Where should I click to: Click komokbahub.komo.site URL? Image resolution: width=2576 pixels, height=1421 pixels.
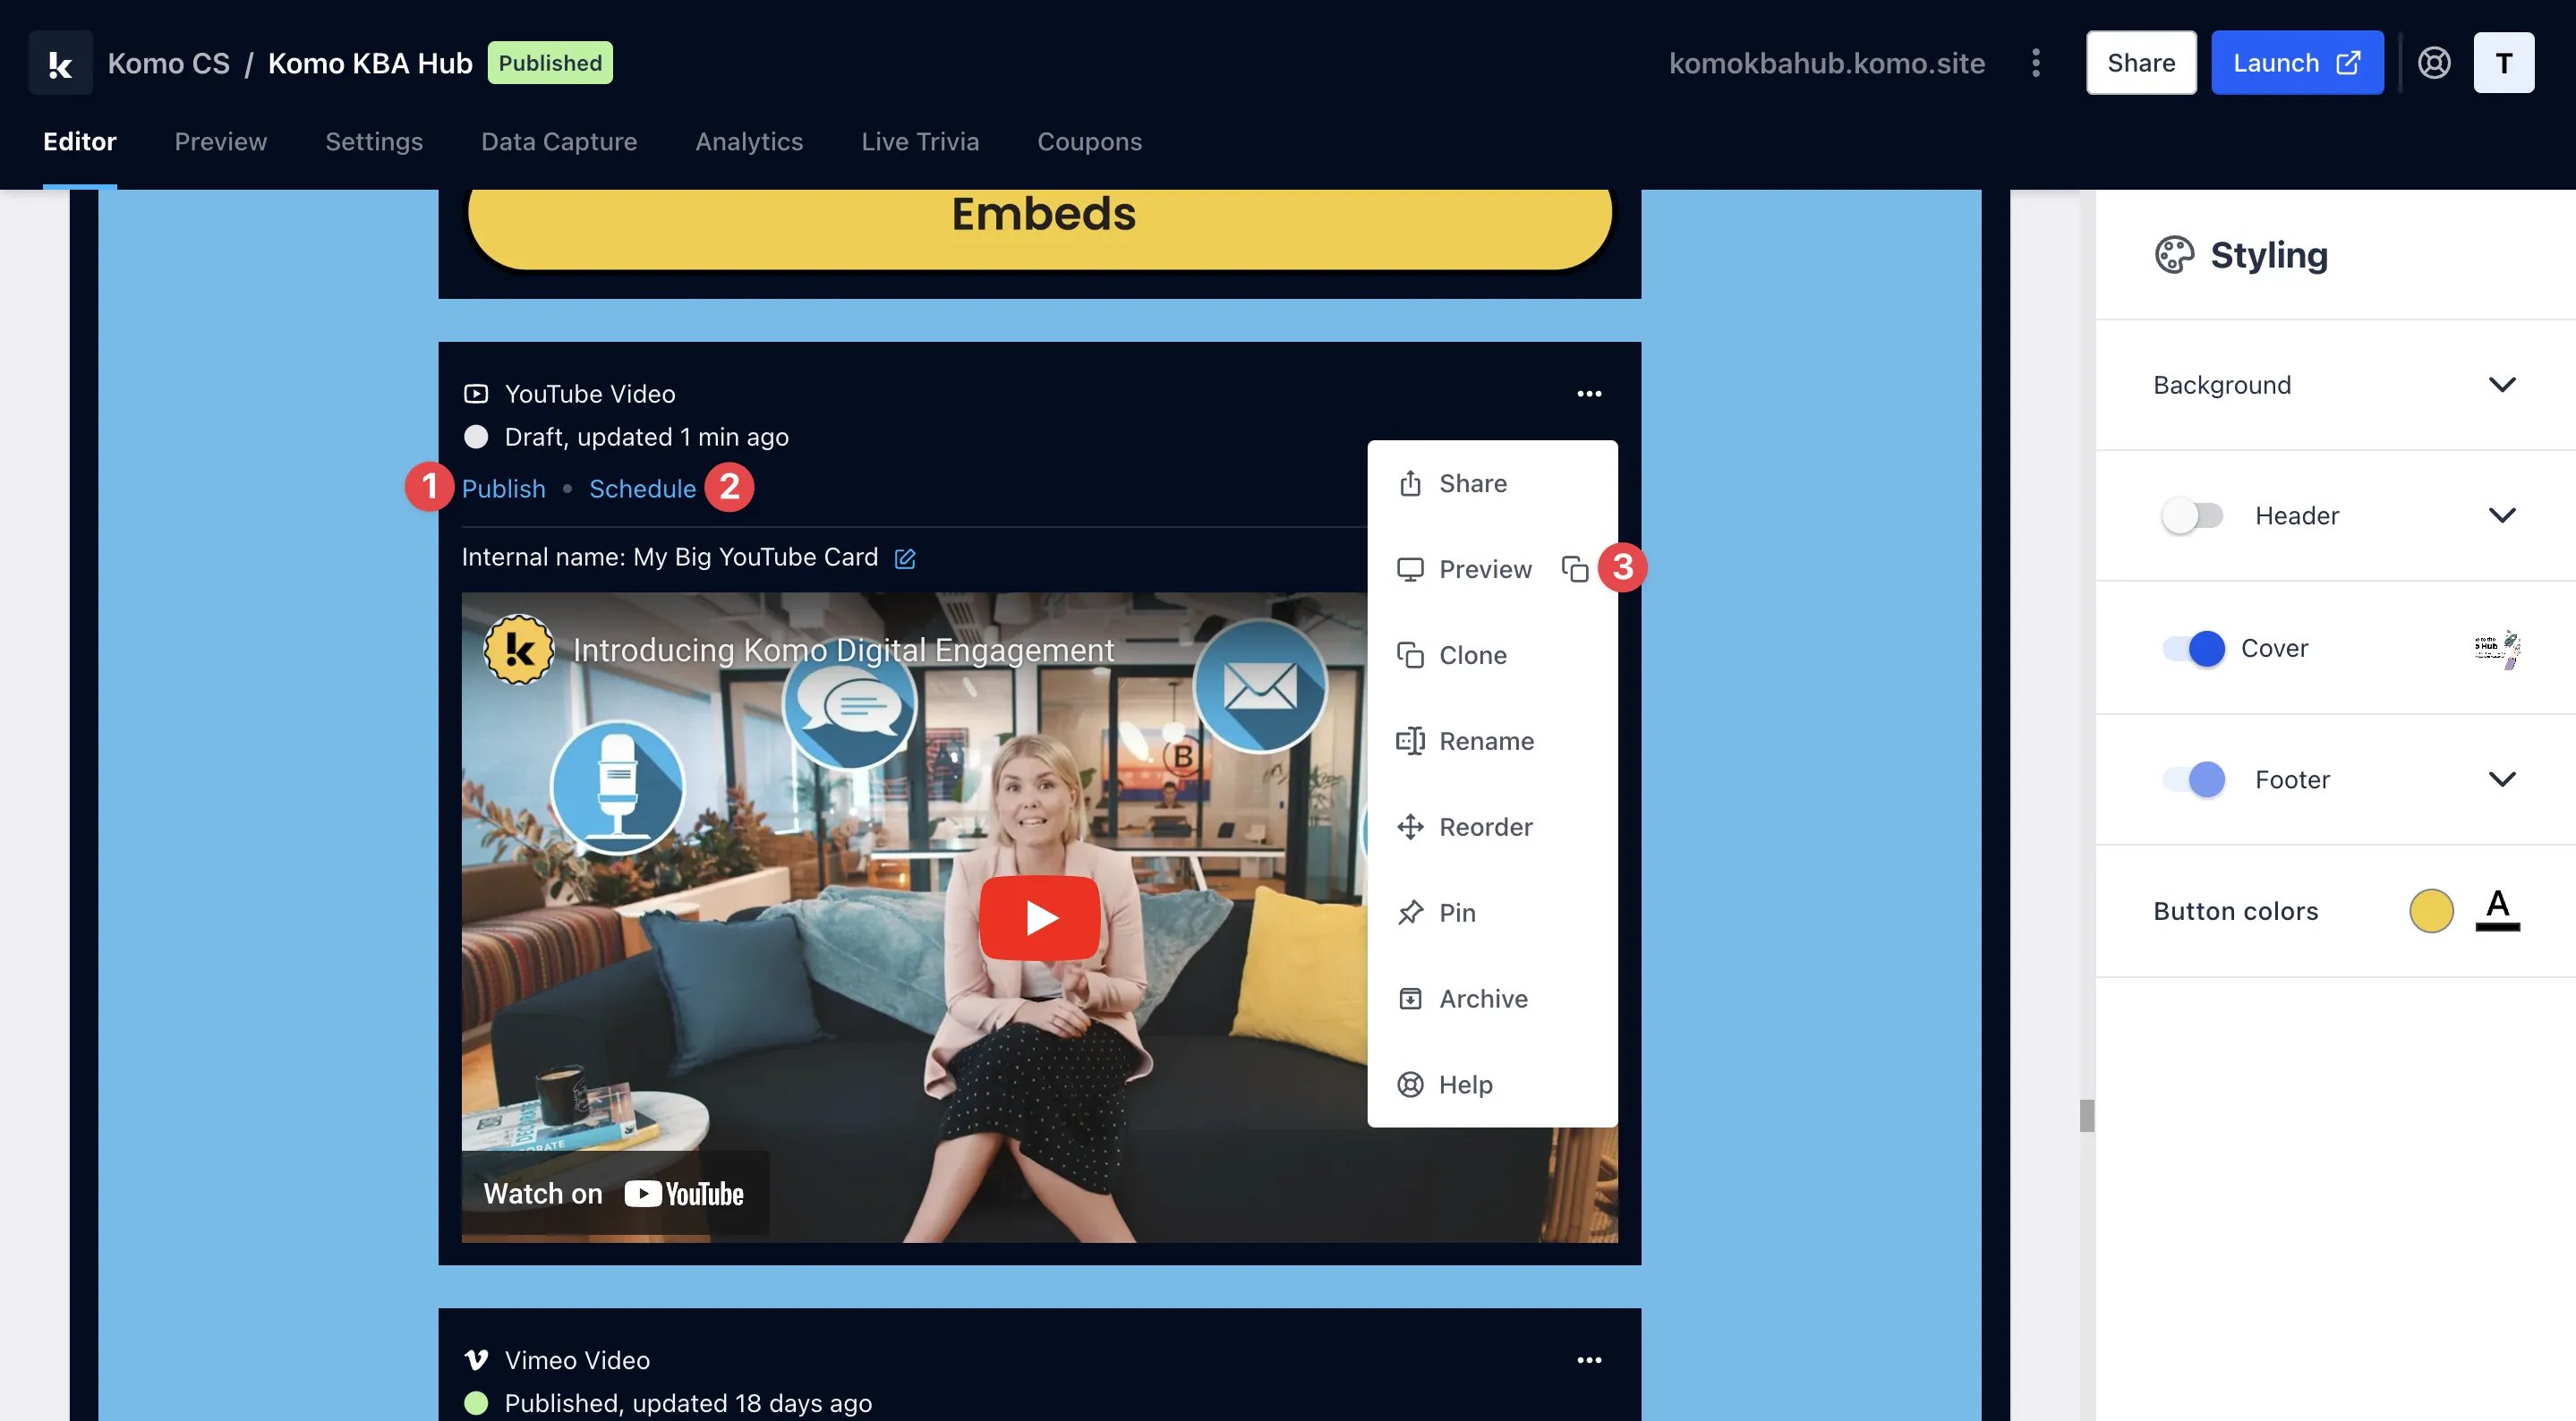coord(1826,63)
